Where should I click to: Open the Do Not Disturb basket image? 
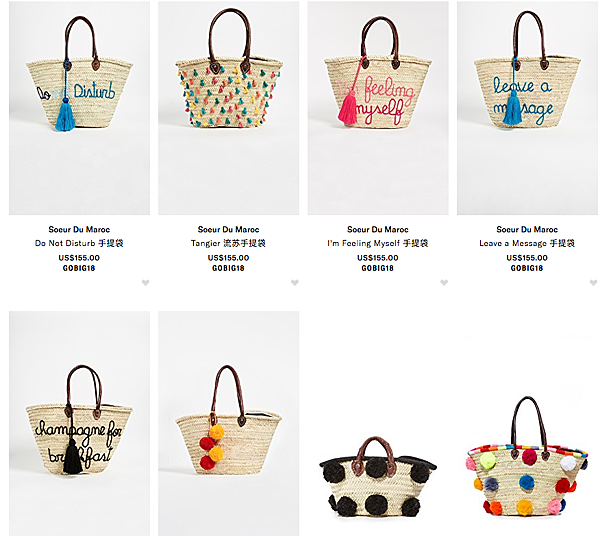tap(80, 108)
